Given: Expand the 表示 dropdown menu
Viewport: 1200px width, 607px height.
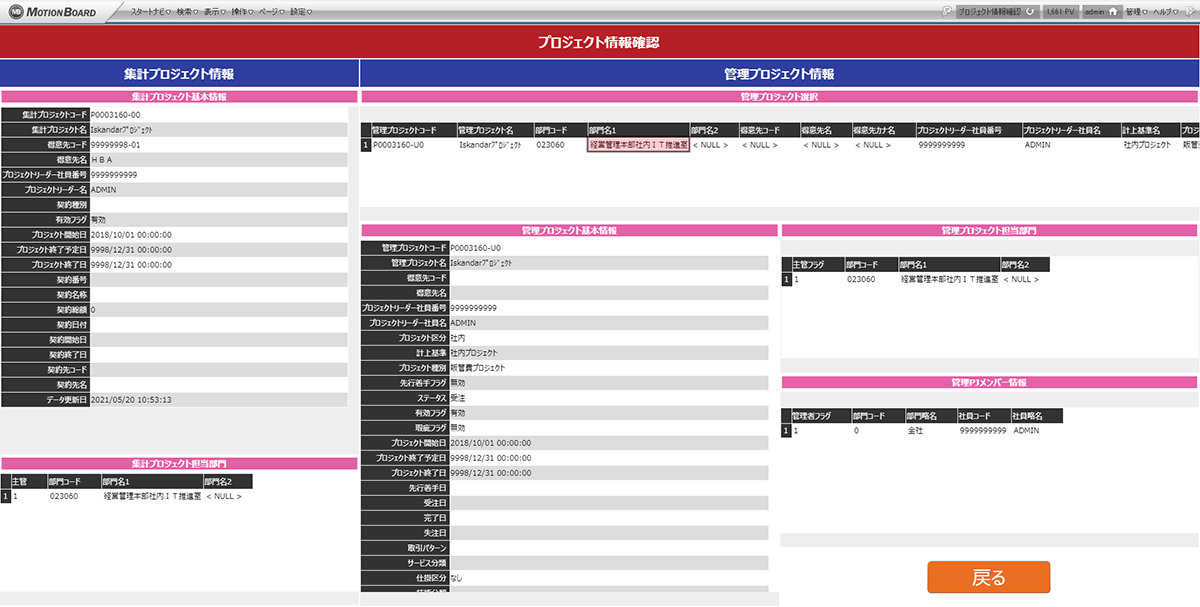Looking at the screenshot, I should coord(215,12).
